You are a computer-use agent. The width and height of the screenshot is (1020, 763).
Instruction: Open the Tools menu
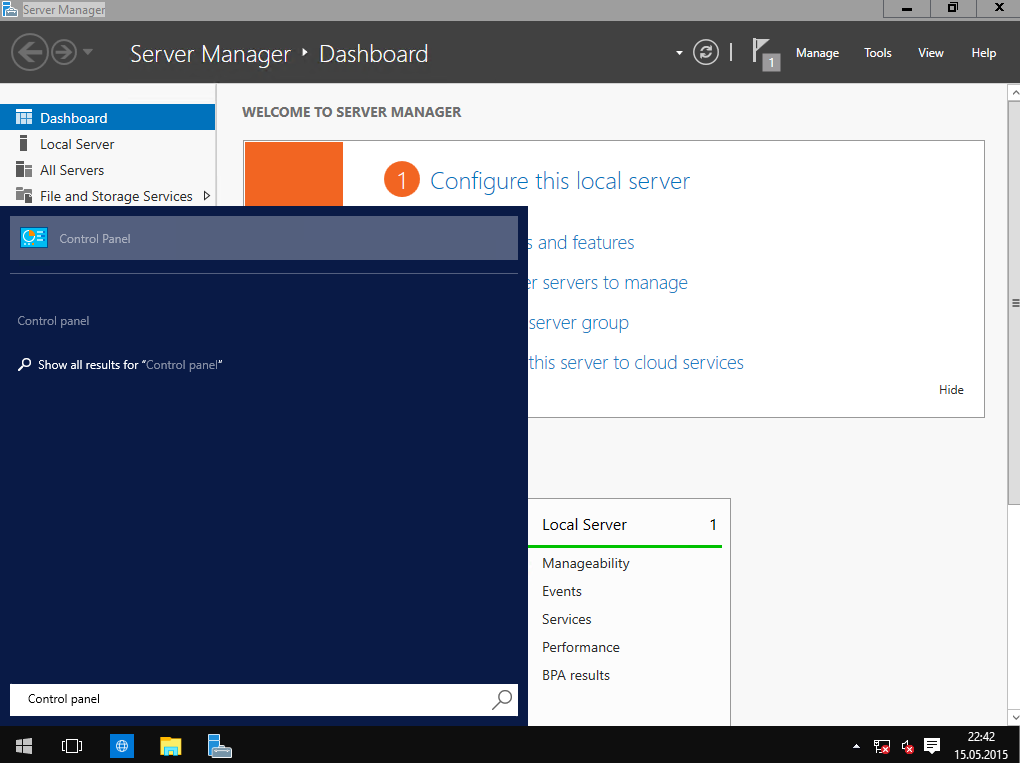click(x=878, y=53)
